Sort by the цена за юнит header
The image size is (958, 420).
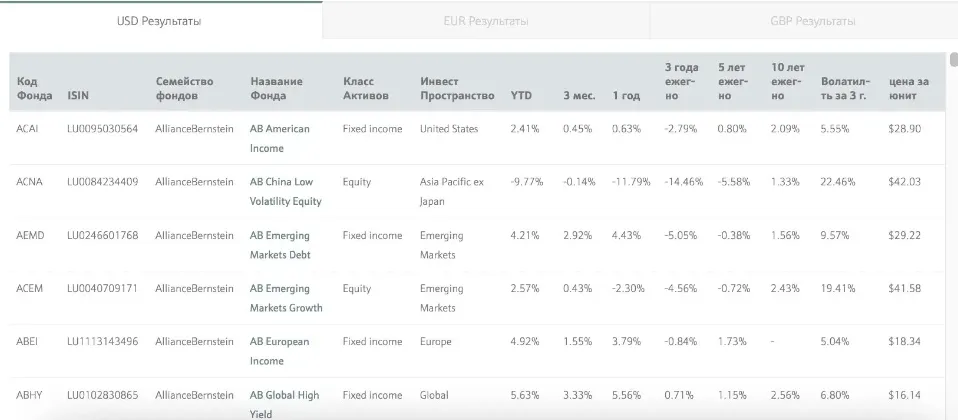[909, 89]
